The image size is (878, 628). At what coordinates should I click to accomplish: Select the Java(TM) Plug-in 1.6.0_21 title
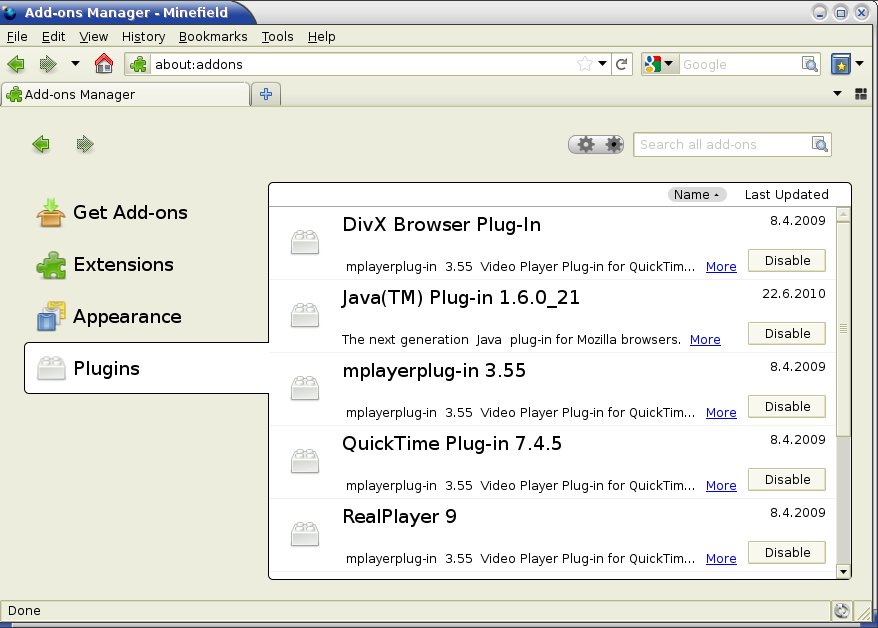pyautogui.click(x=461, y=298)
